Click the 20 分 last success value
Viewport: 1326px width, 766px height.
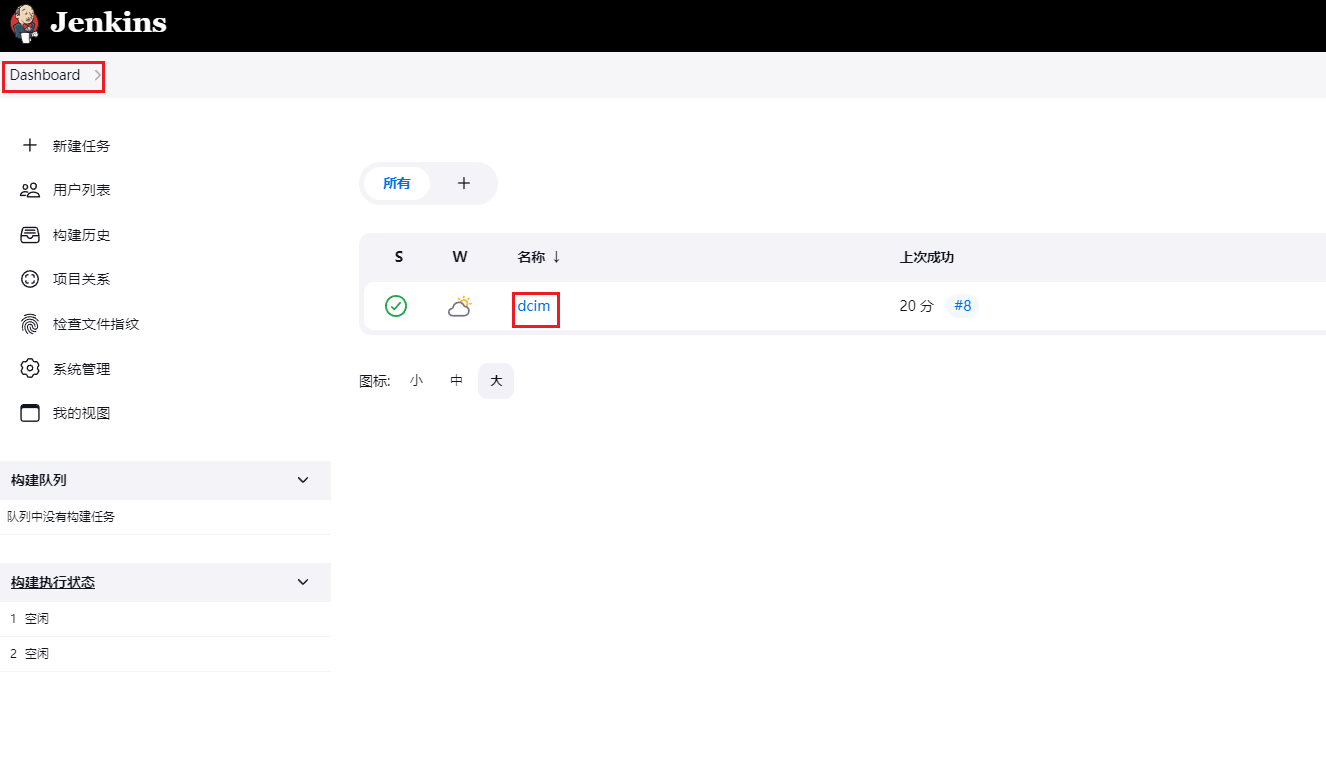916,306
